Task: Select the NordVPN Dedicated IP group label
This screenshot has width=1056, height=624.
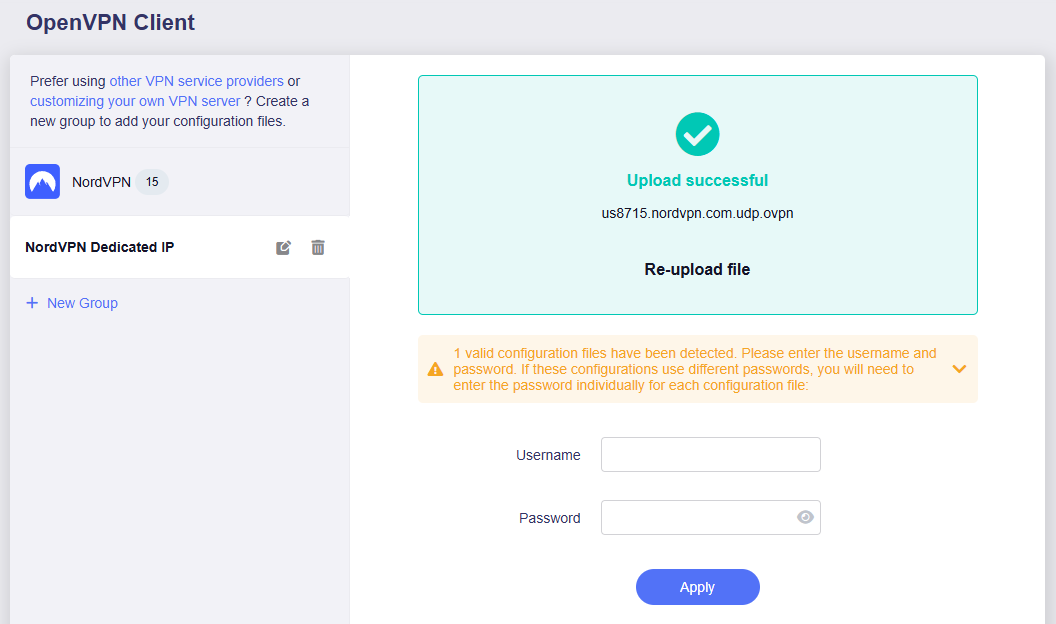Action: (100, 247)
